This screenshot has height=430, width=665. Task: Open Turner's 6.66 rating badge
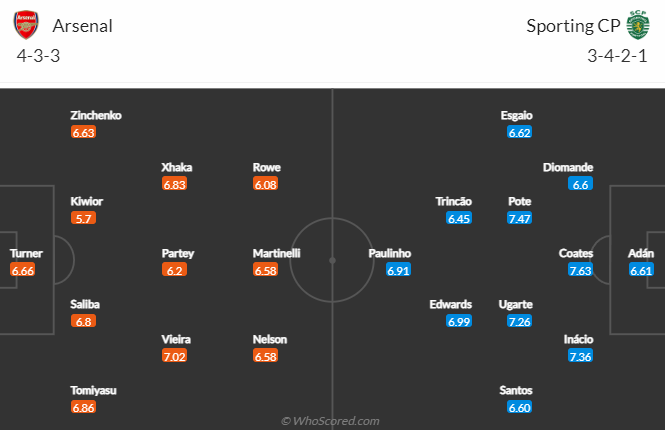tap(23, 270)
